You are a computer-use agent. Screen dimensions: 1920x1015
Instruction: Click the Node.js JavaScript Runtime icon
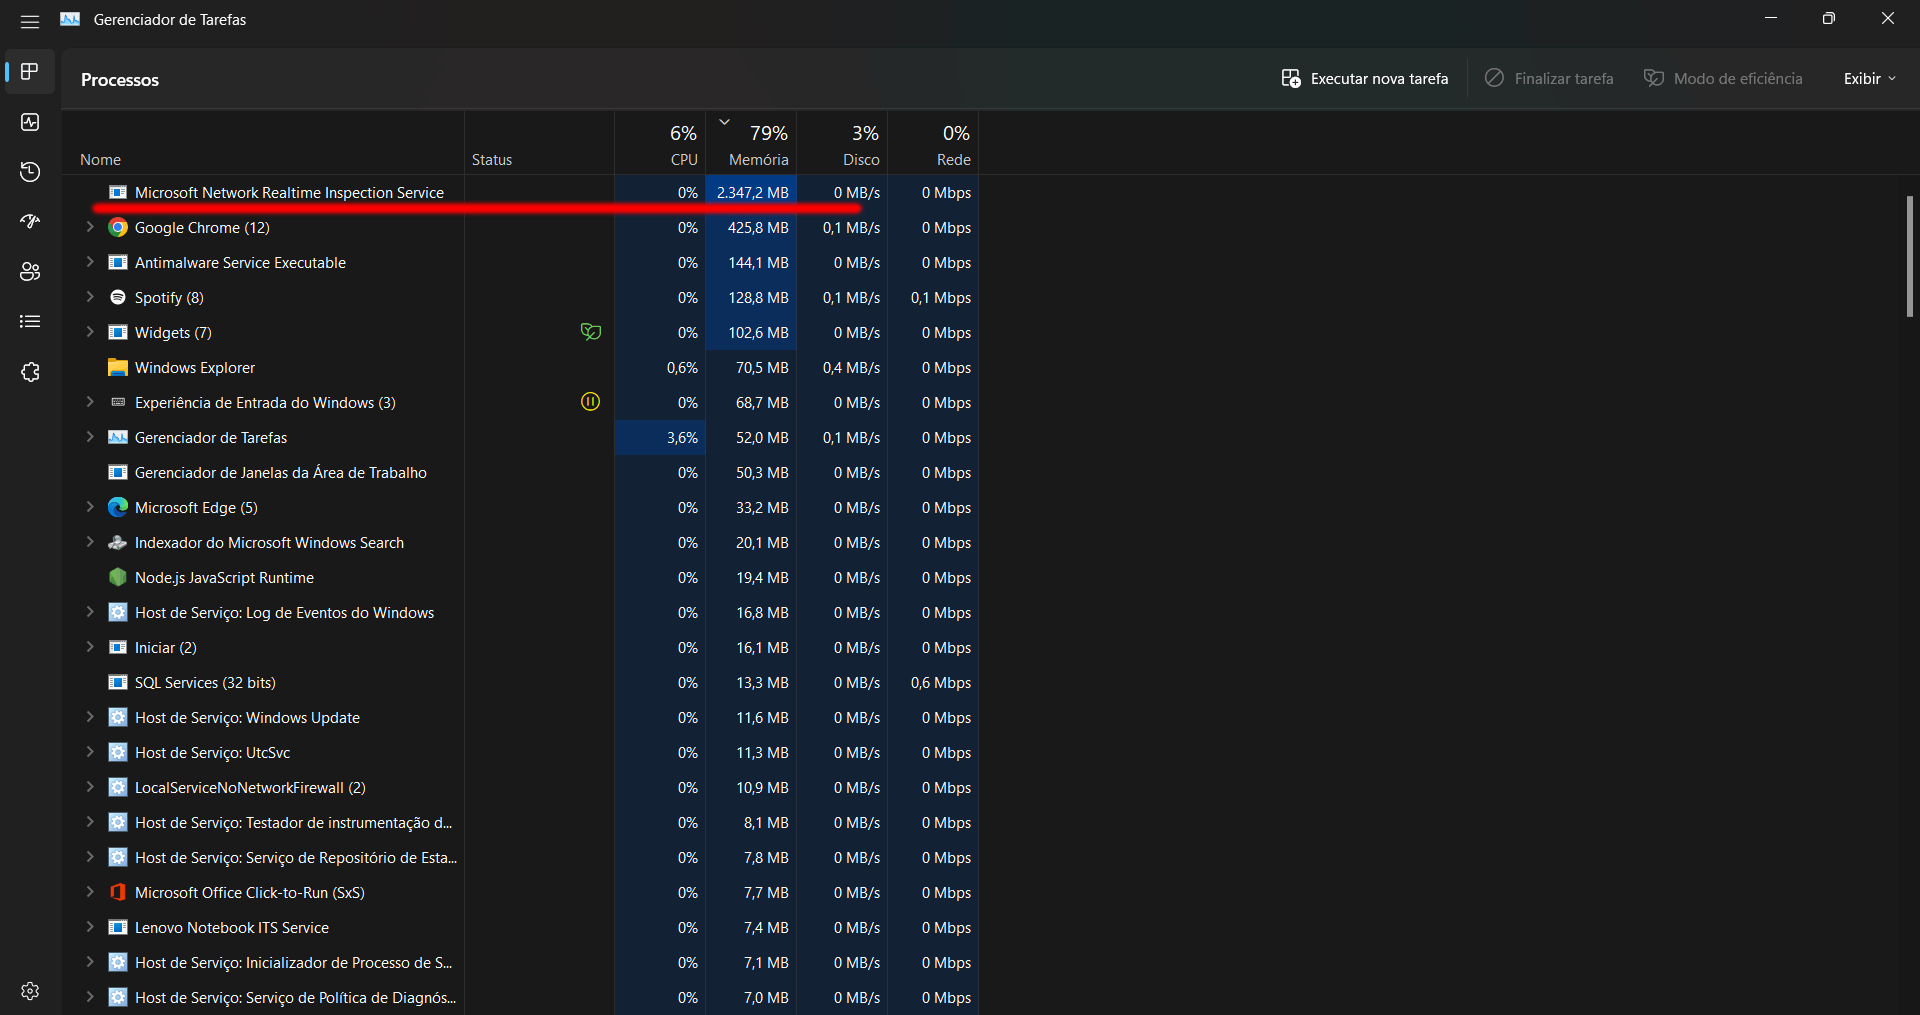(118, 578)
